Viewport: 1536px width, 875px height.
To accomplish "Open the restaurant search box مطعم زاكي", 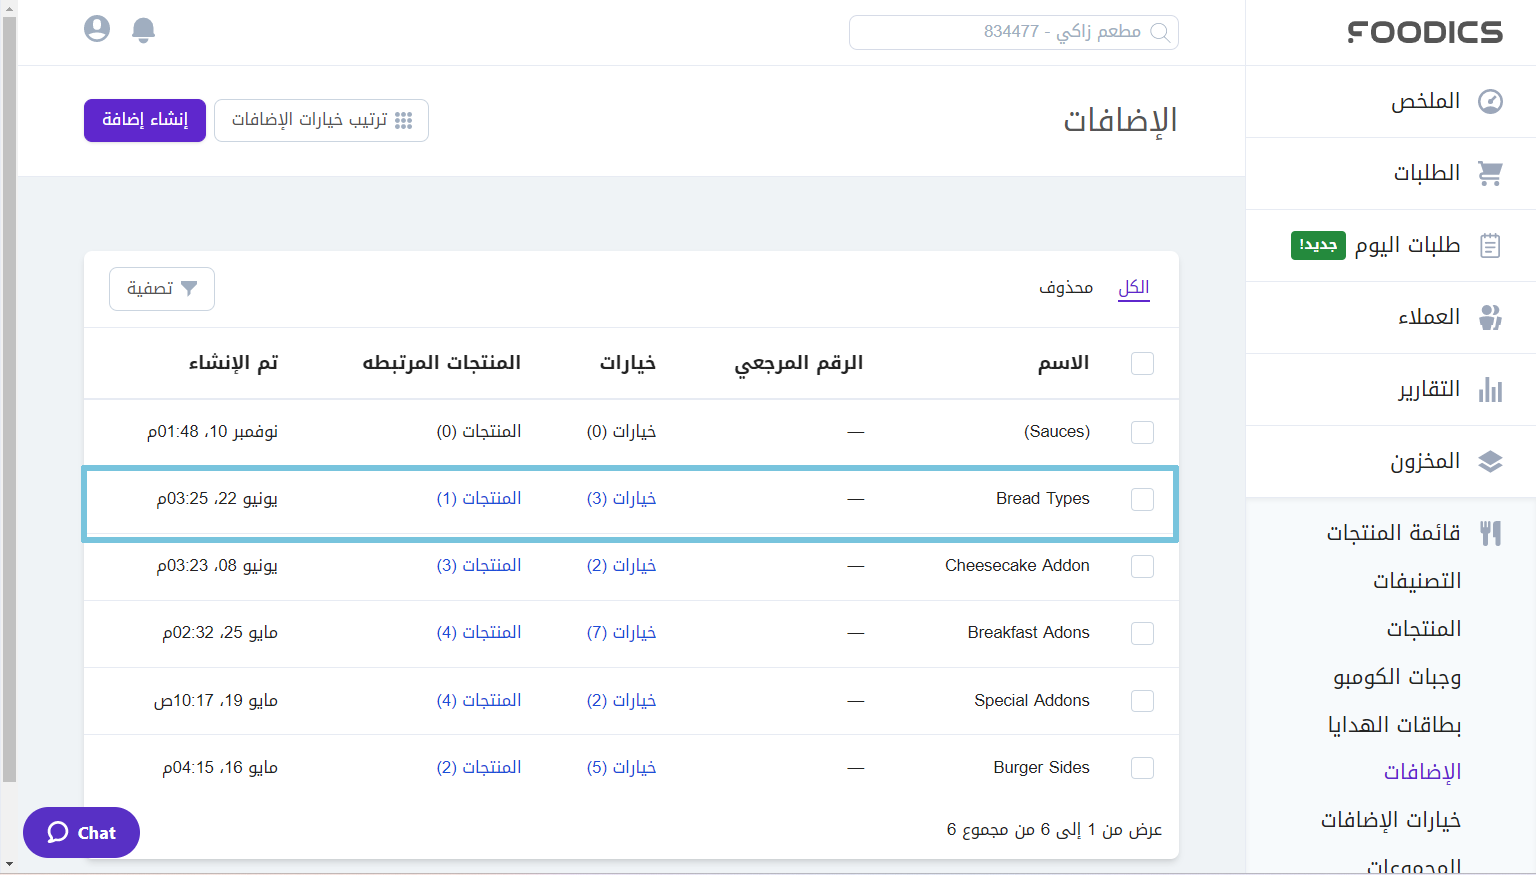I will point(1014,32).
